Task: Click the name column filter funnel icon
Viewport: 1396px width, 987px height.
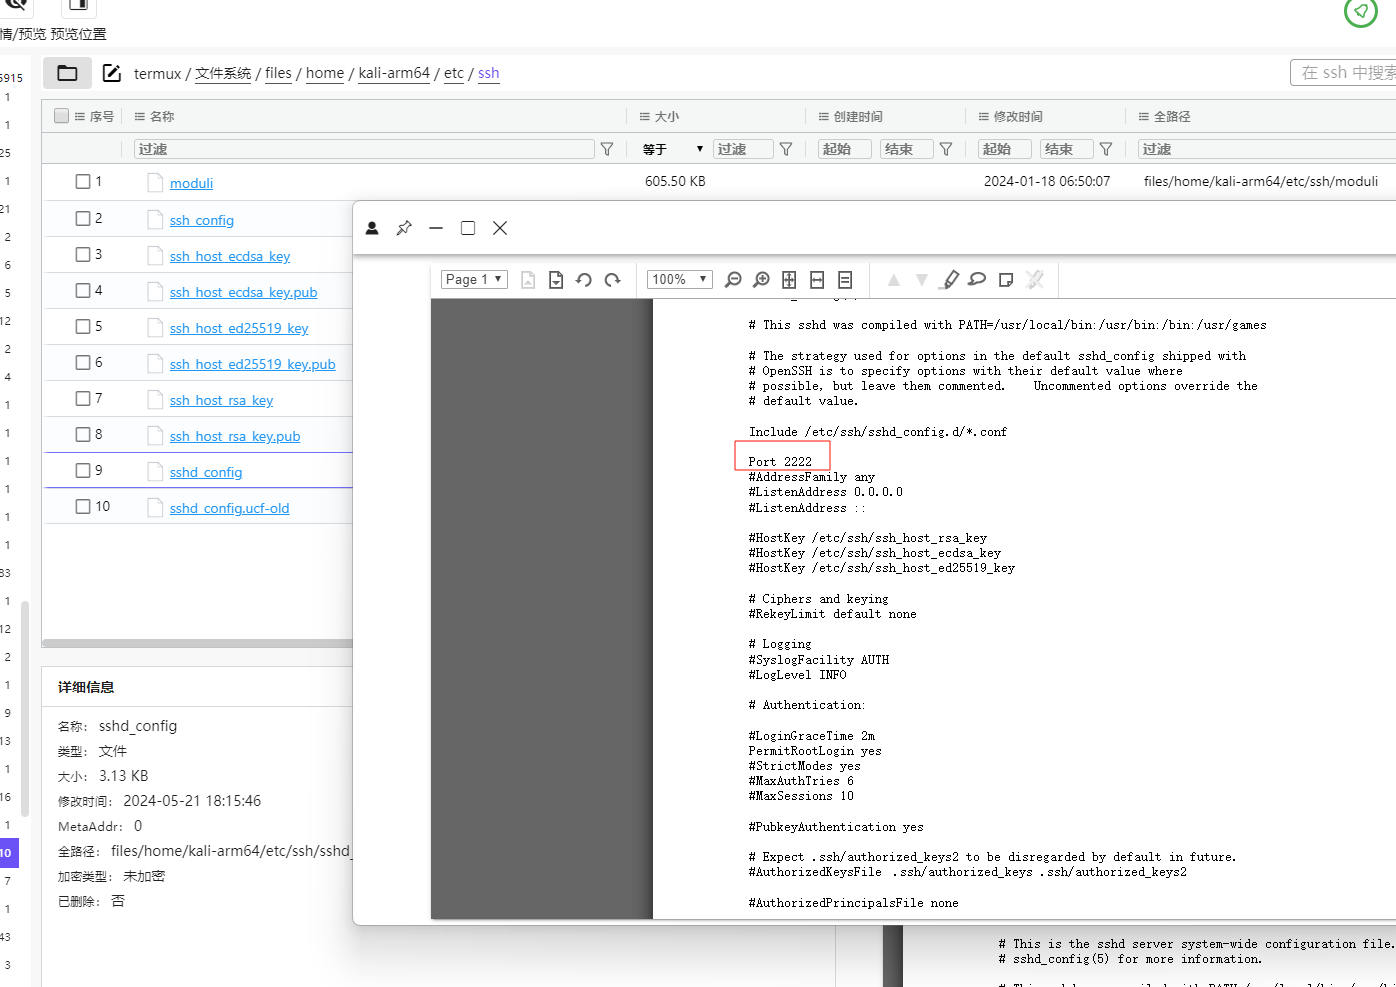Action: pyautogui.click(x=607, y=149)
